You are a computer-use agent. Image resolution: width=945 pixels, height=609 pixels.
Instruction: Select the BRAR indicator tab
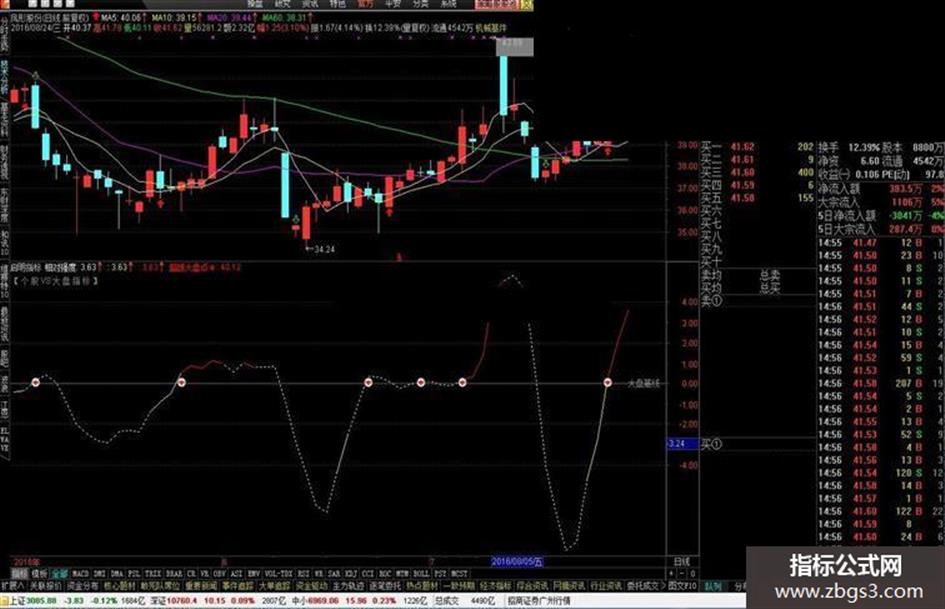click(174, 573)
